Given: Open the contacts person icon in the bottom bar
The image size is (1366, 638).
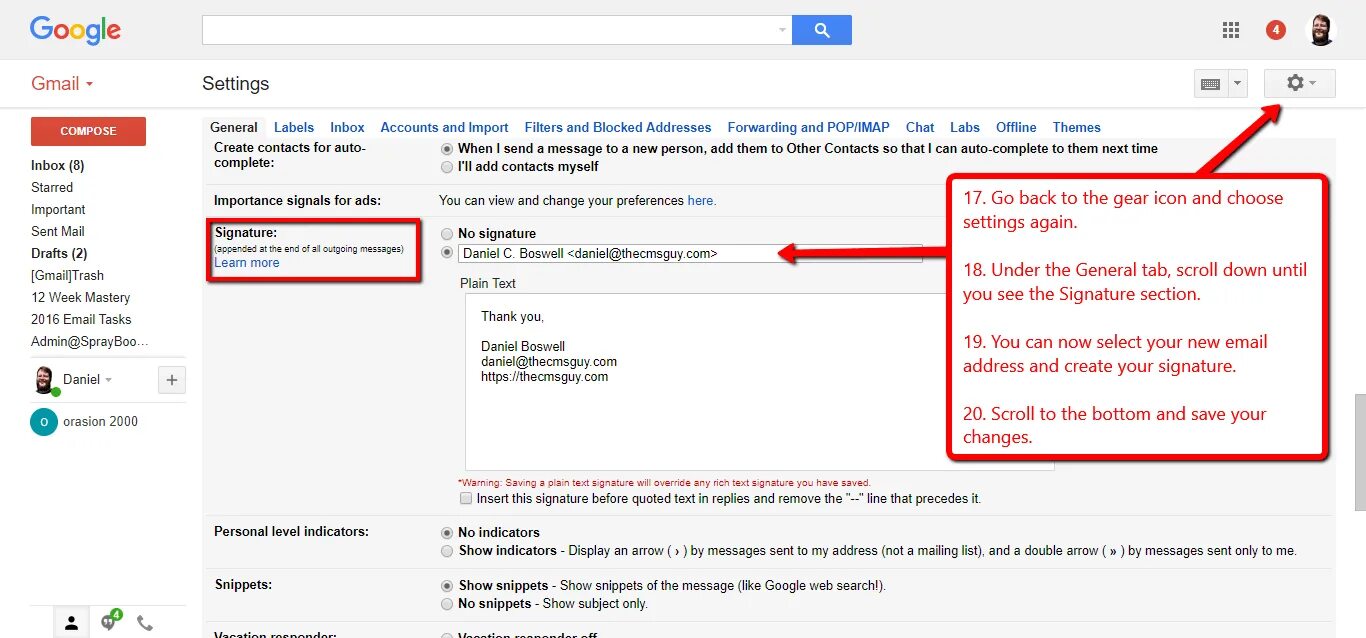Looking at the screenshot, I should pos(71,623).
